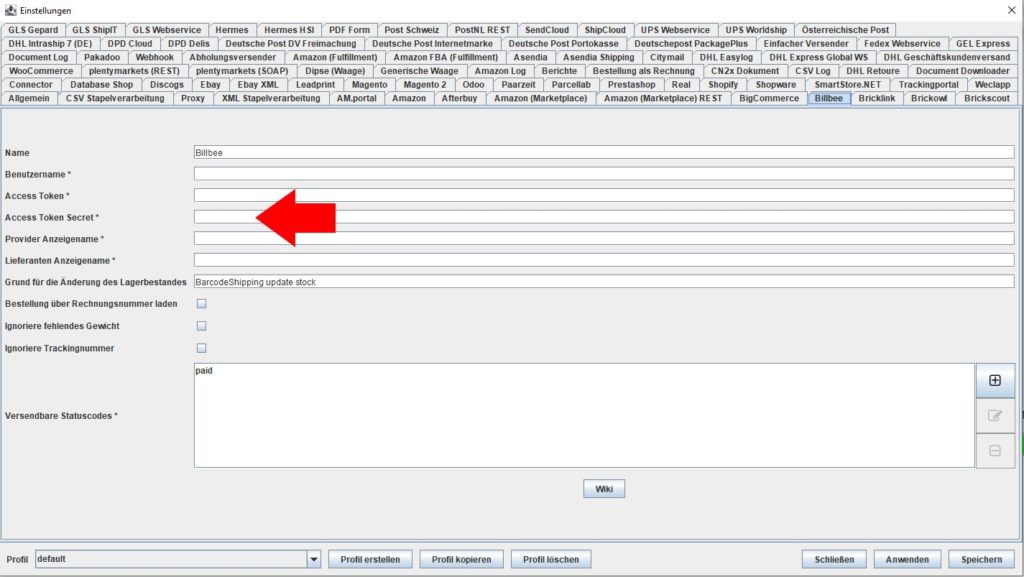Open the Afterbuy tab
This screenshot has height=577, width=1024.
pyautogui.click(x=459, y=99)
